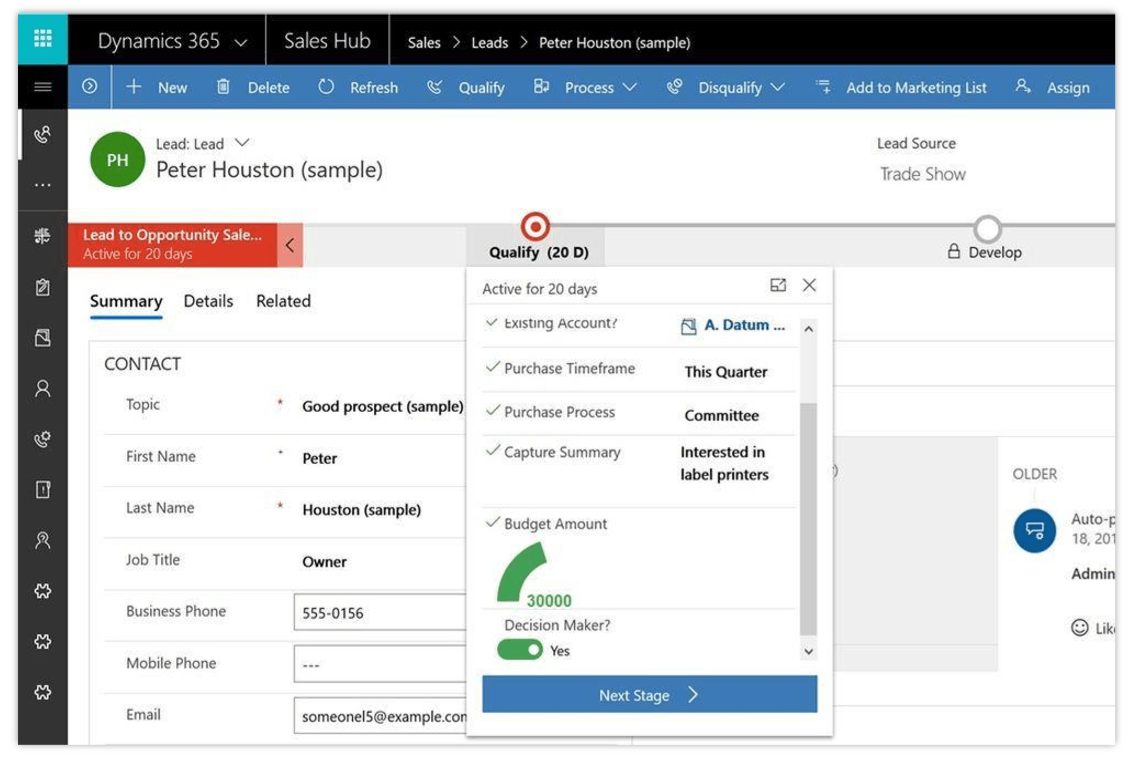Image resolution: width=1141 pixels, height=760 pixels.
Task: Click the Process flow icon
Action: point(541,87)
